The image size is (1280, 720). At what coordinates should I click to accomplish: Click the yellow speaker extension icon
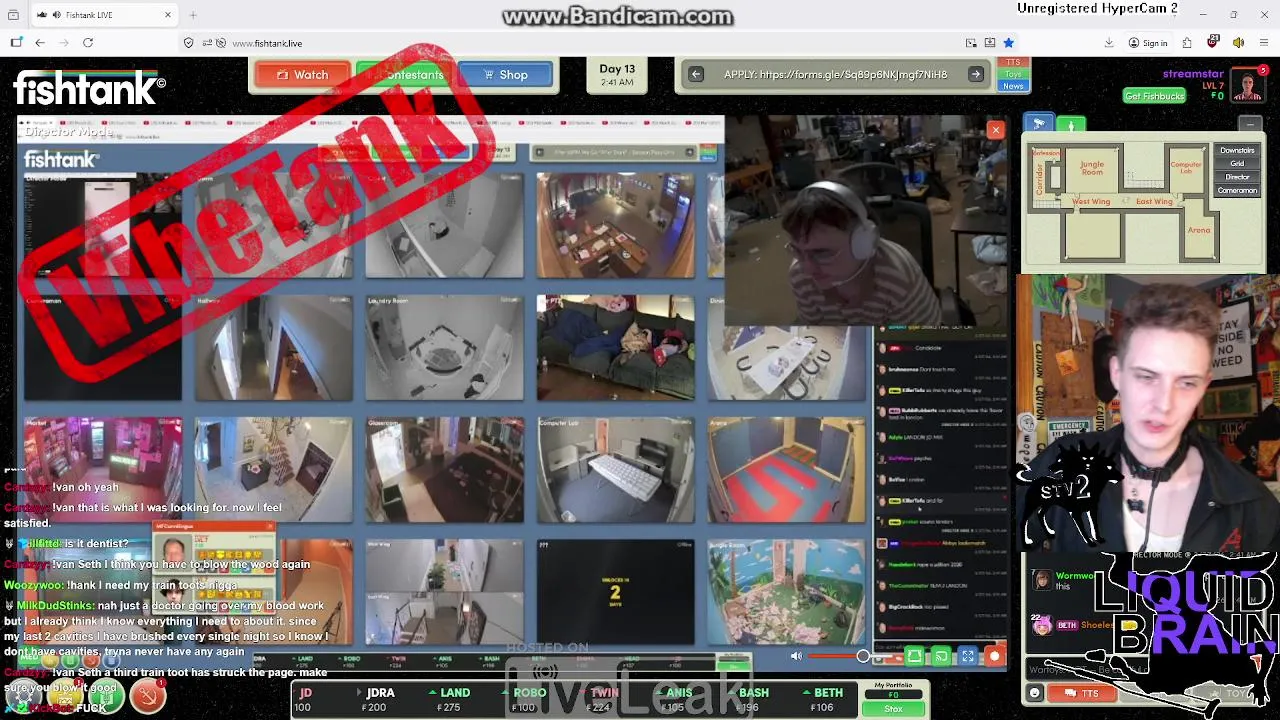click(x=1238, y=43)
